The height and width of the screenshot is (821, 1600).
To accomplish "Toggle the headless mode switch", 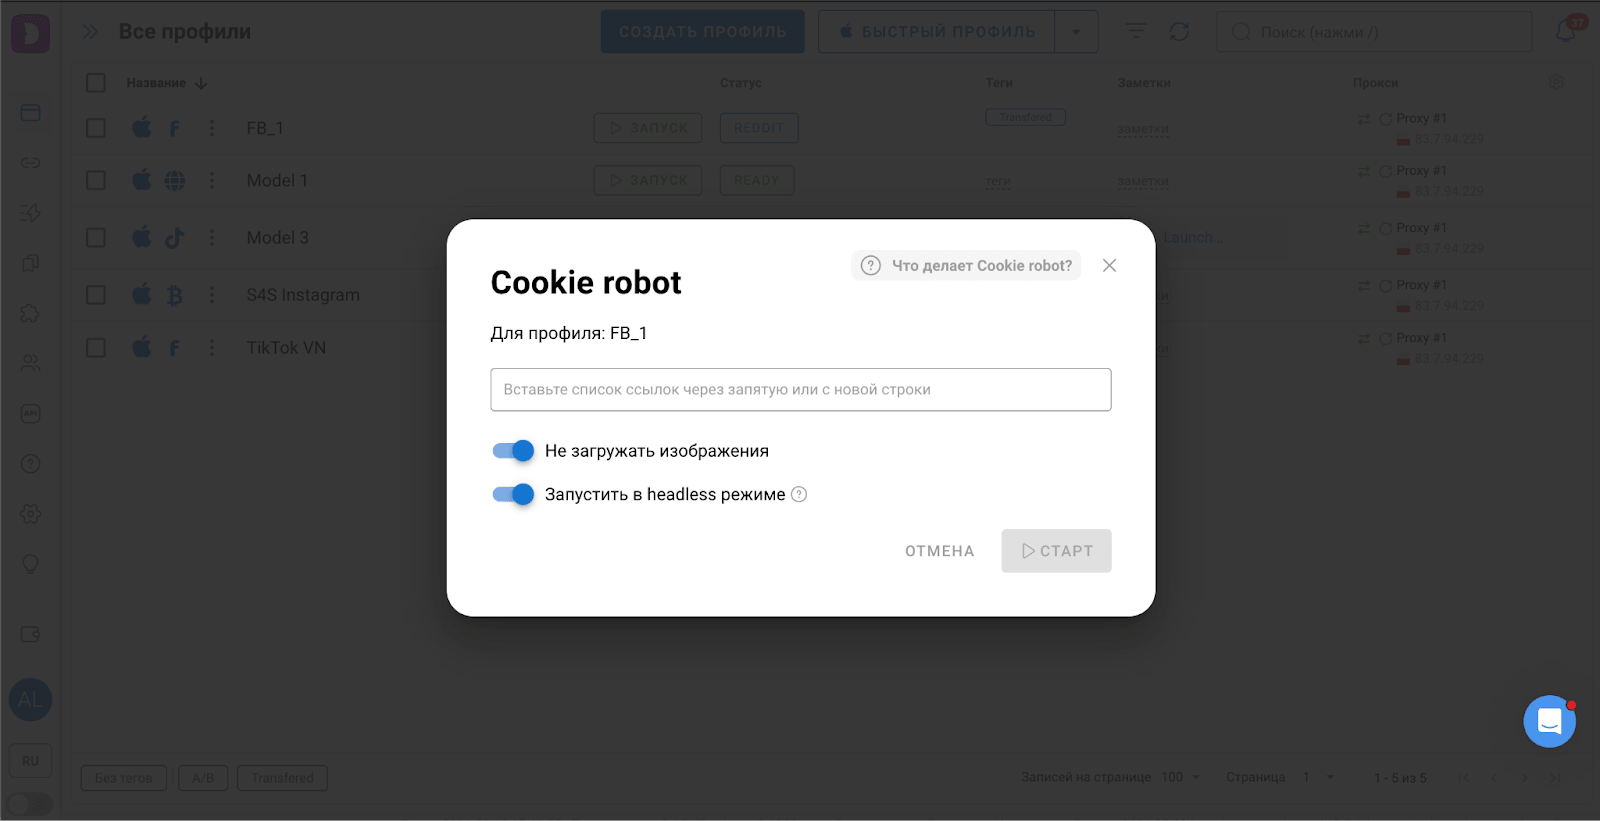I will pyautogui.click(x=513, y=494).
